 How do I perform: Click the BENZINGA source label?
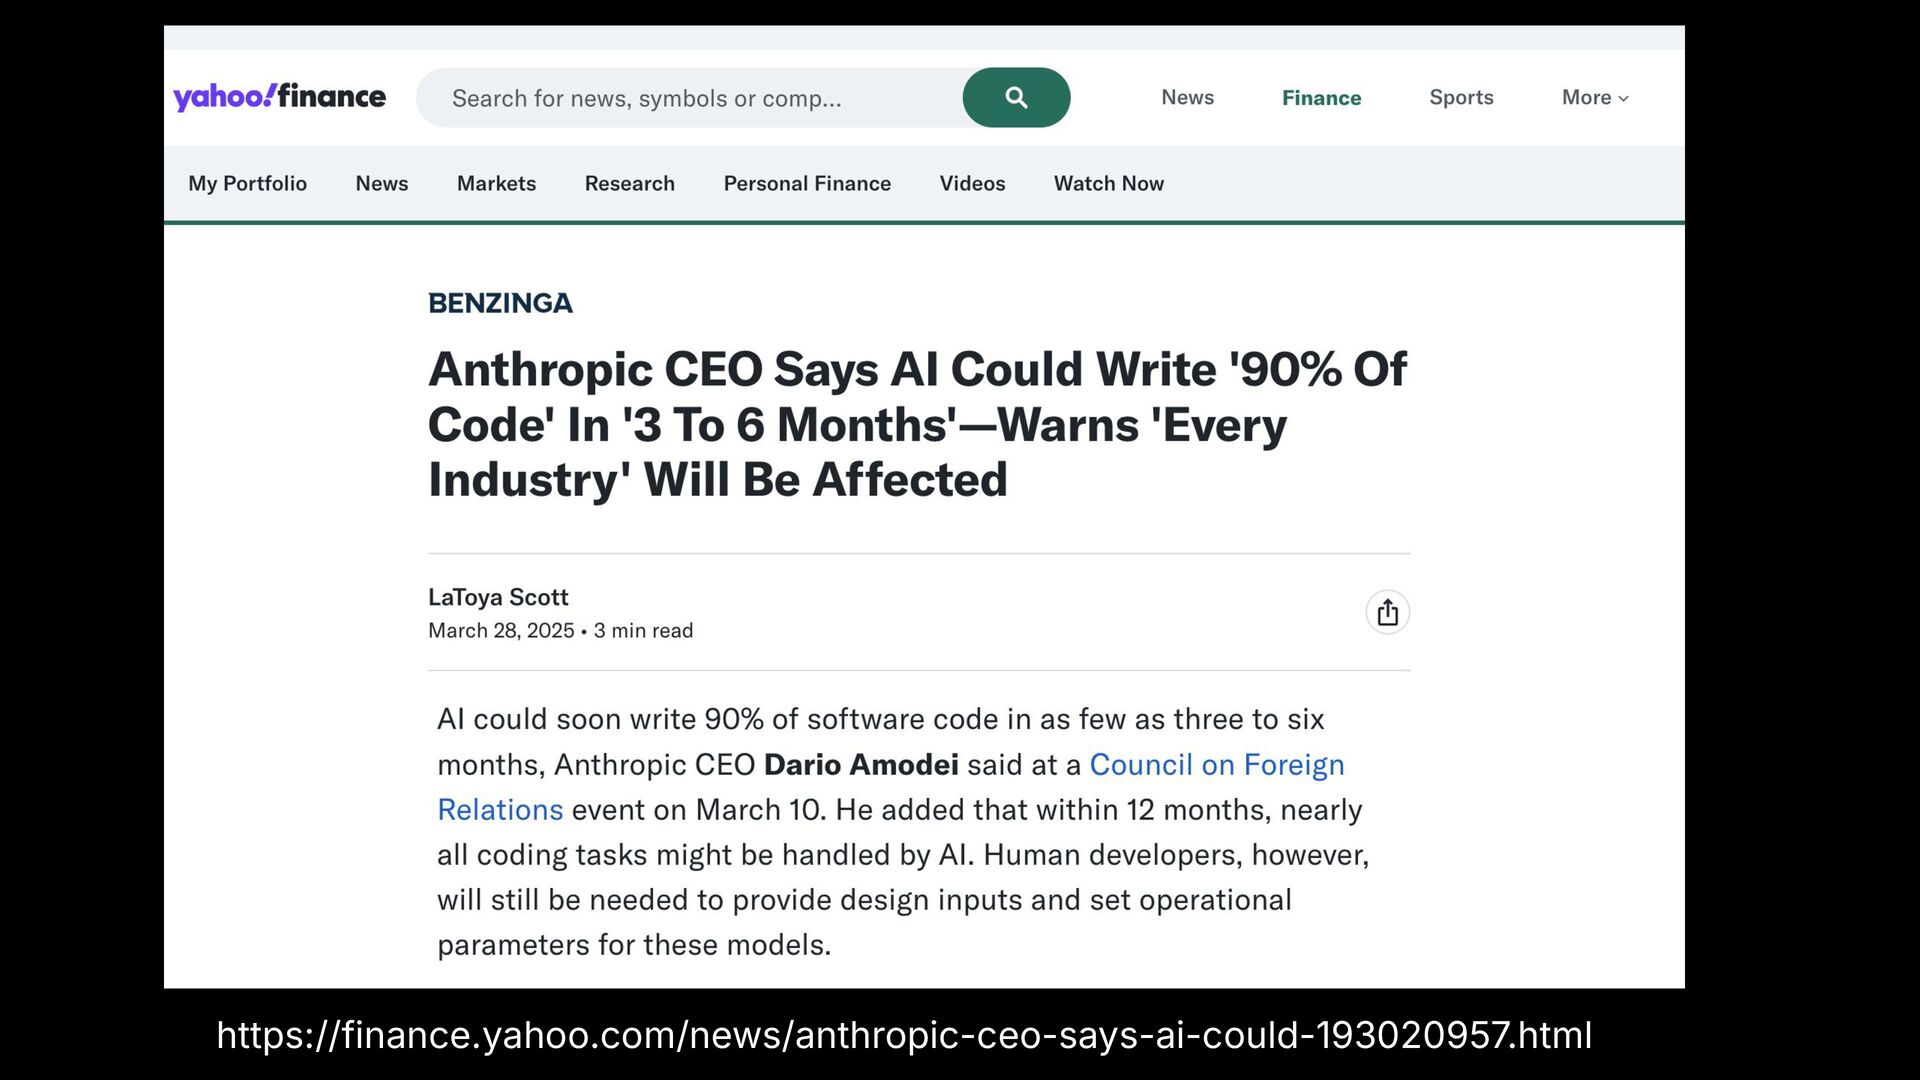click(500, 303)
